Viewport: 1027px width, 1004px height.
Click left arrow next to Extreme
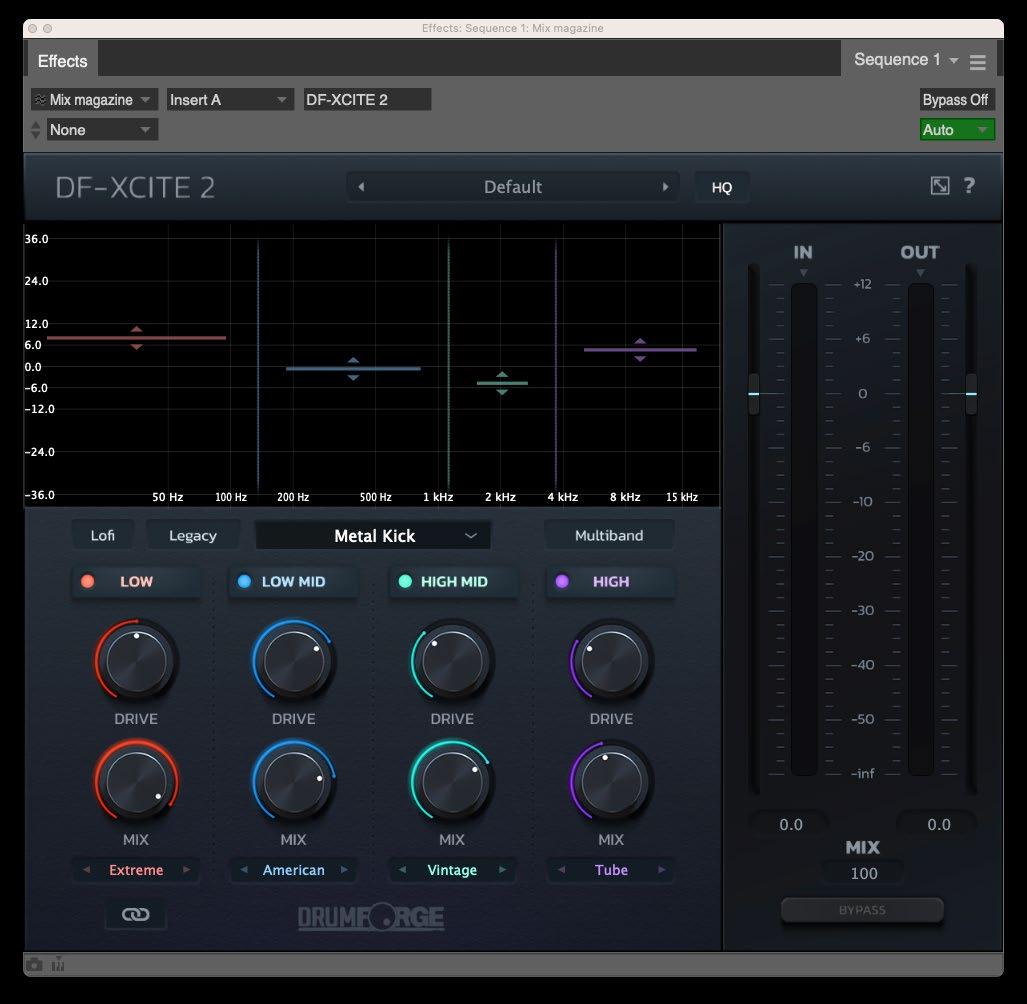coord(86,870)
